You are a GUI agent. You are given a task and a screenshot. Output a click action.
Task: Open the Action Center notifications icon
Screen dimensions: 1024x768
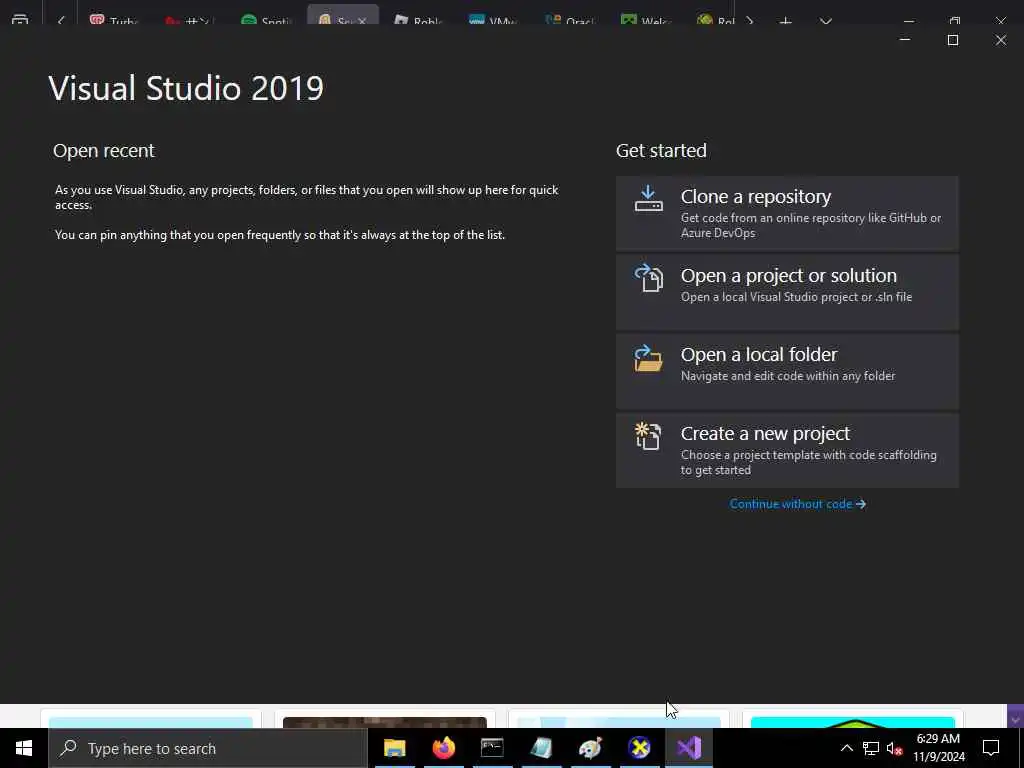[991, 748]
